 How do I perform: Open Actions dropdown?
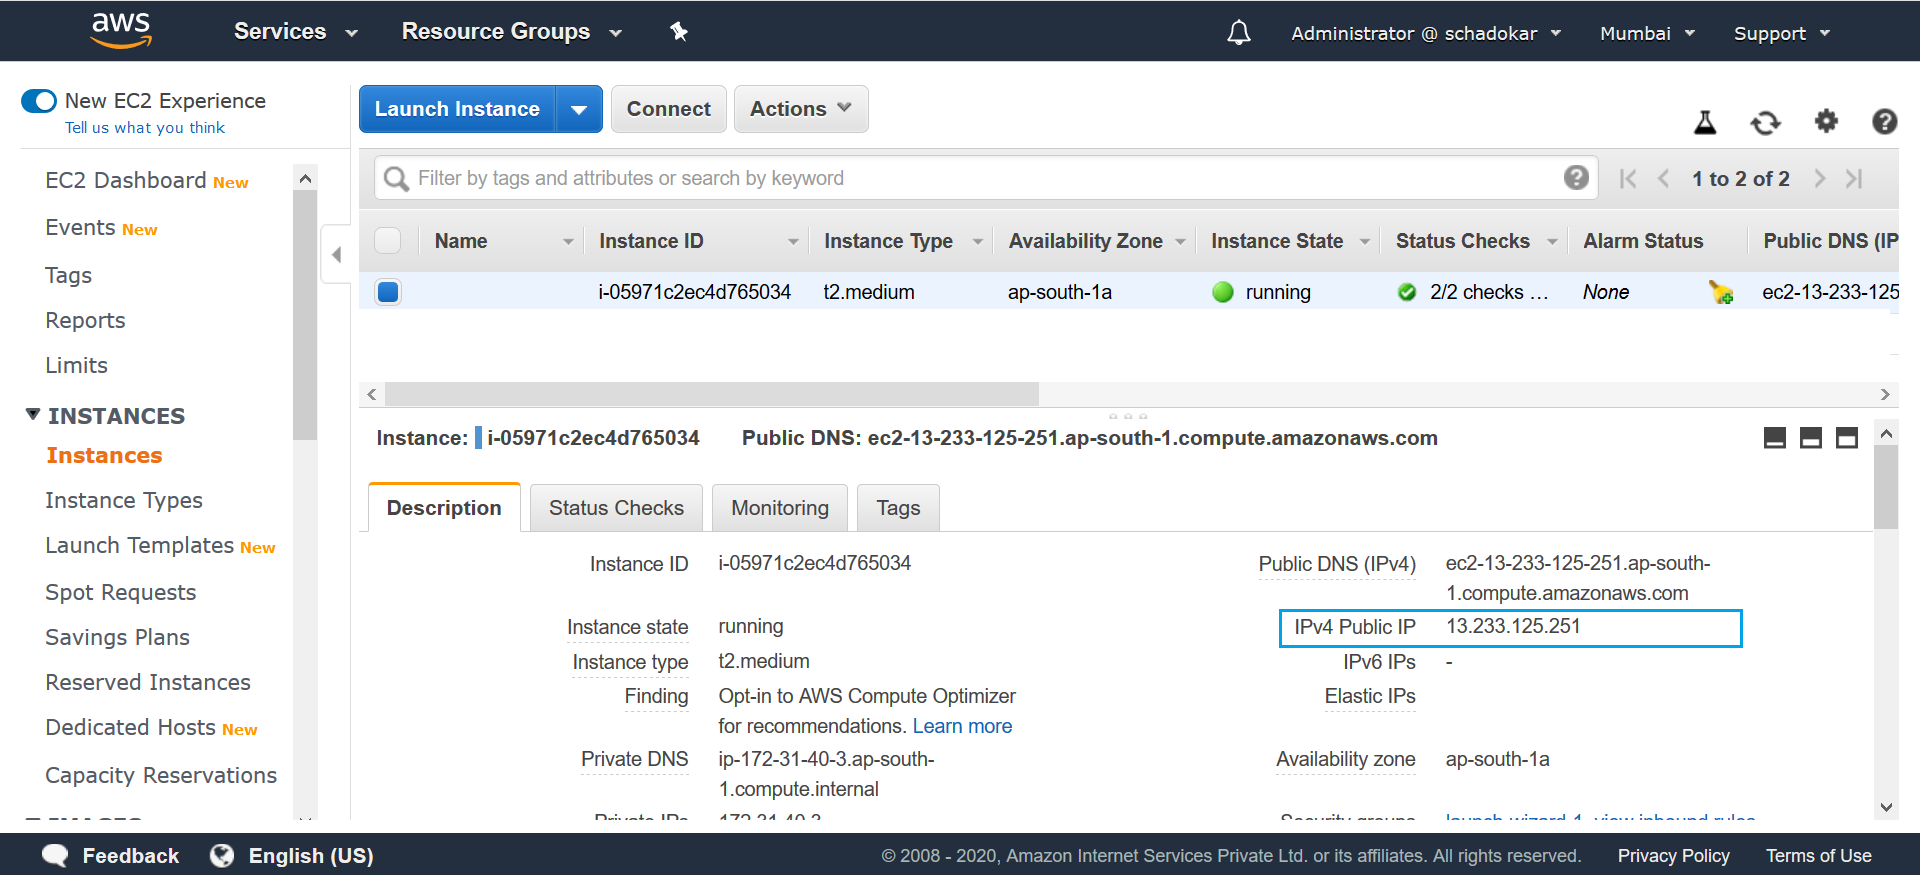[801, 109]
